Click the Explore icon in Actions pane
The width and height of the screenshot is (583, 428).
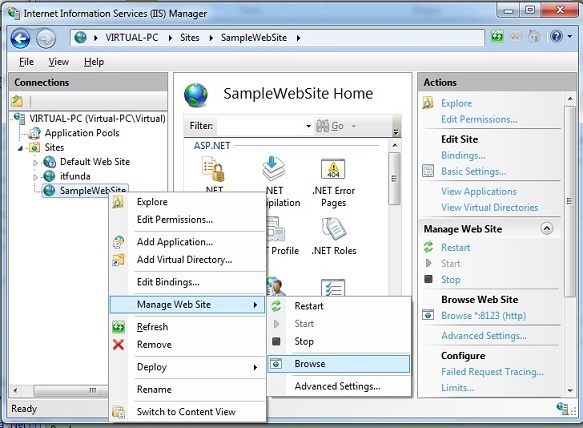(428, 103)
